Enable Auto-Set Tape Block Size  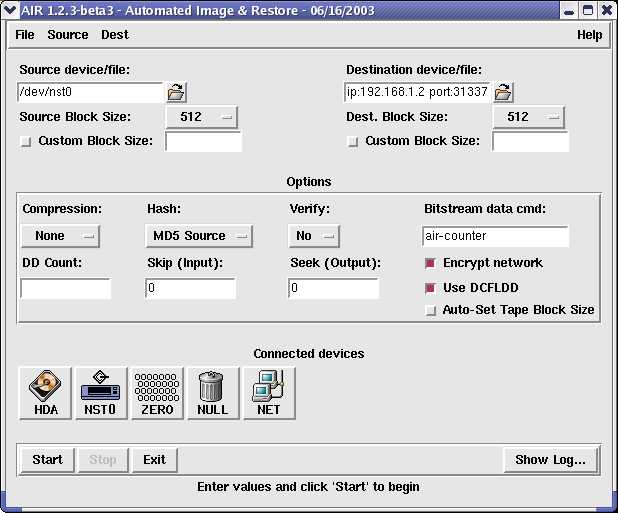coord(431,310)
